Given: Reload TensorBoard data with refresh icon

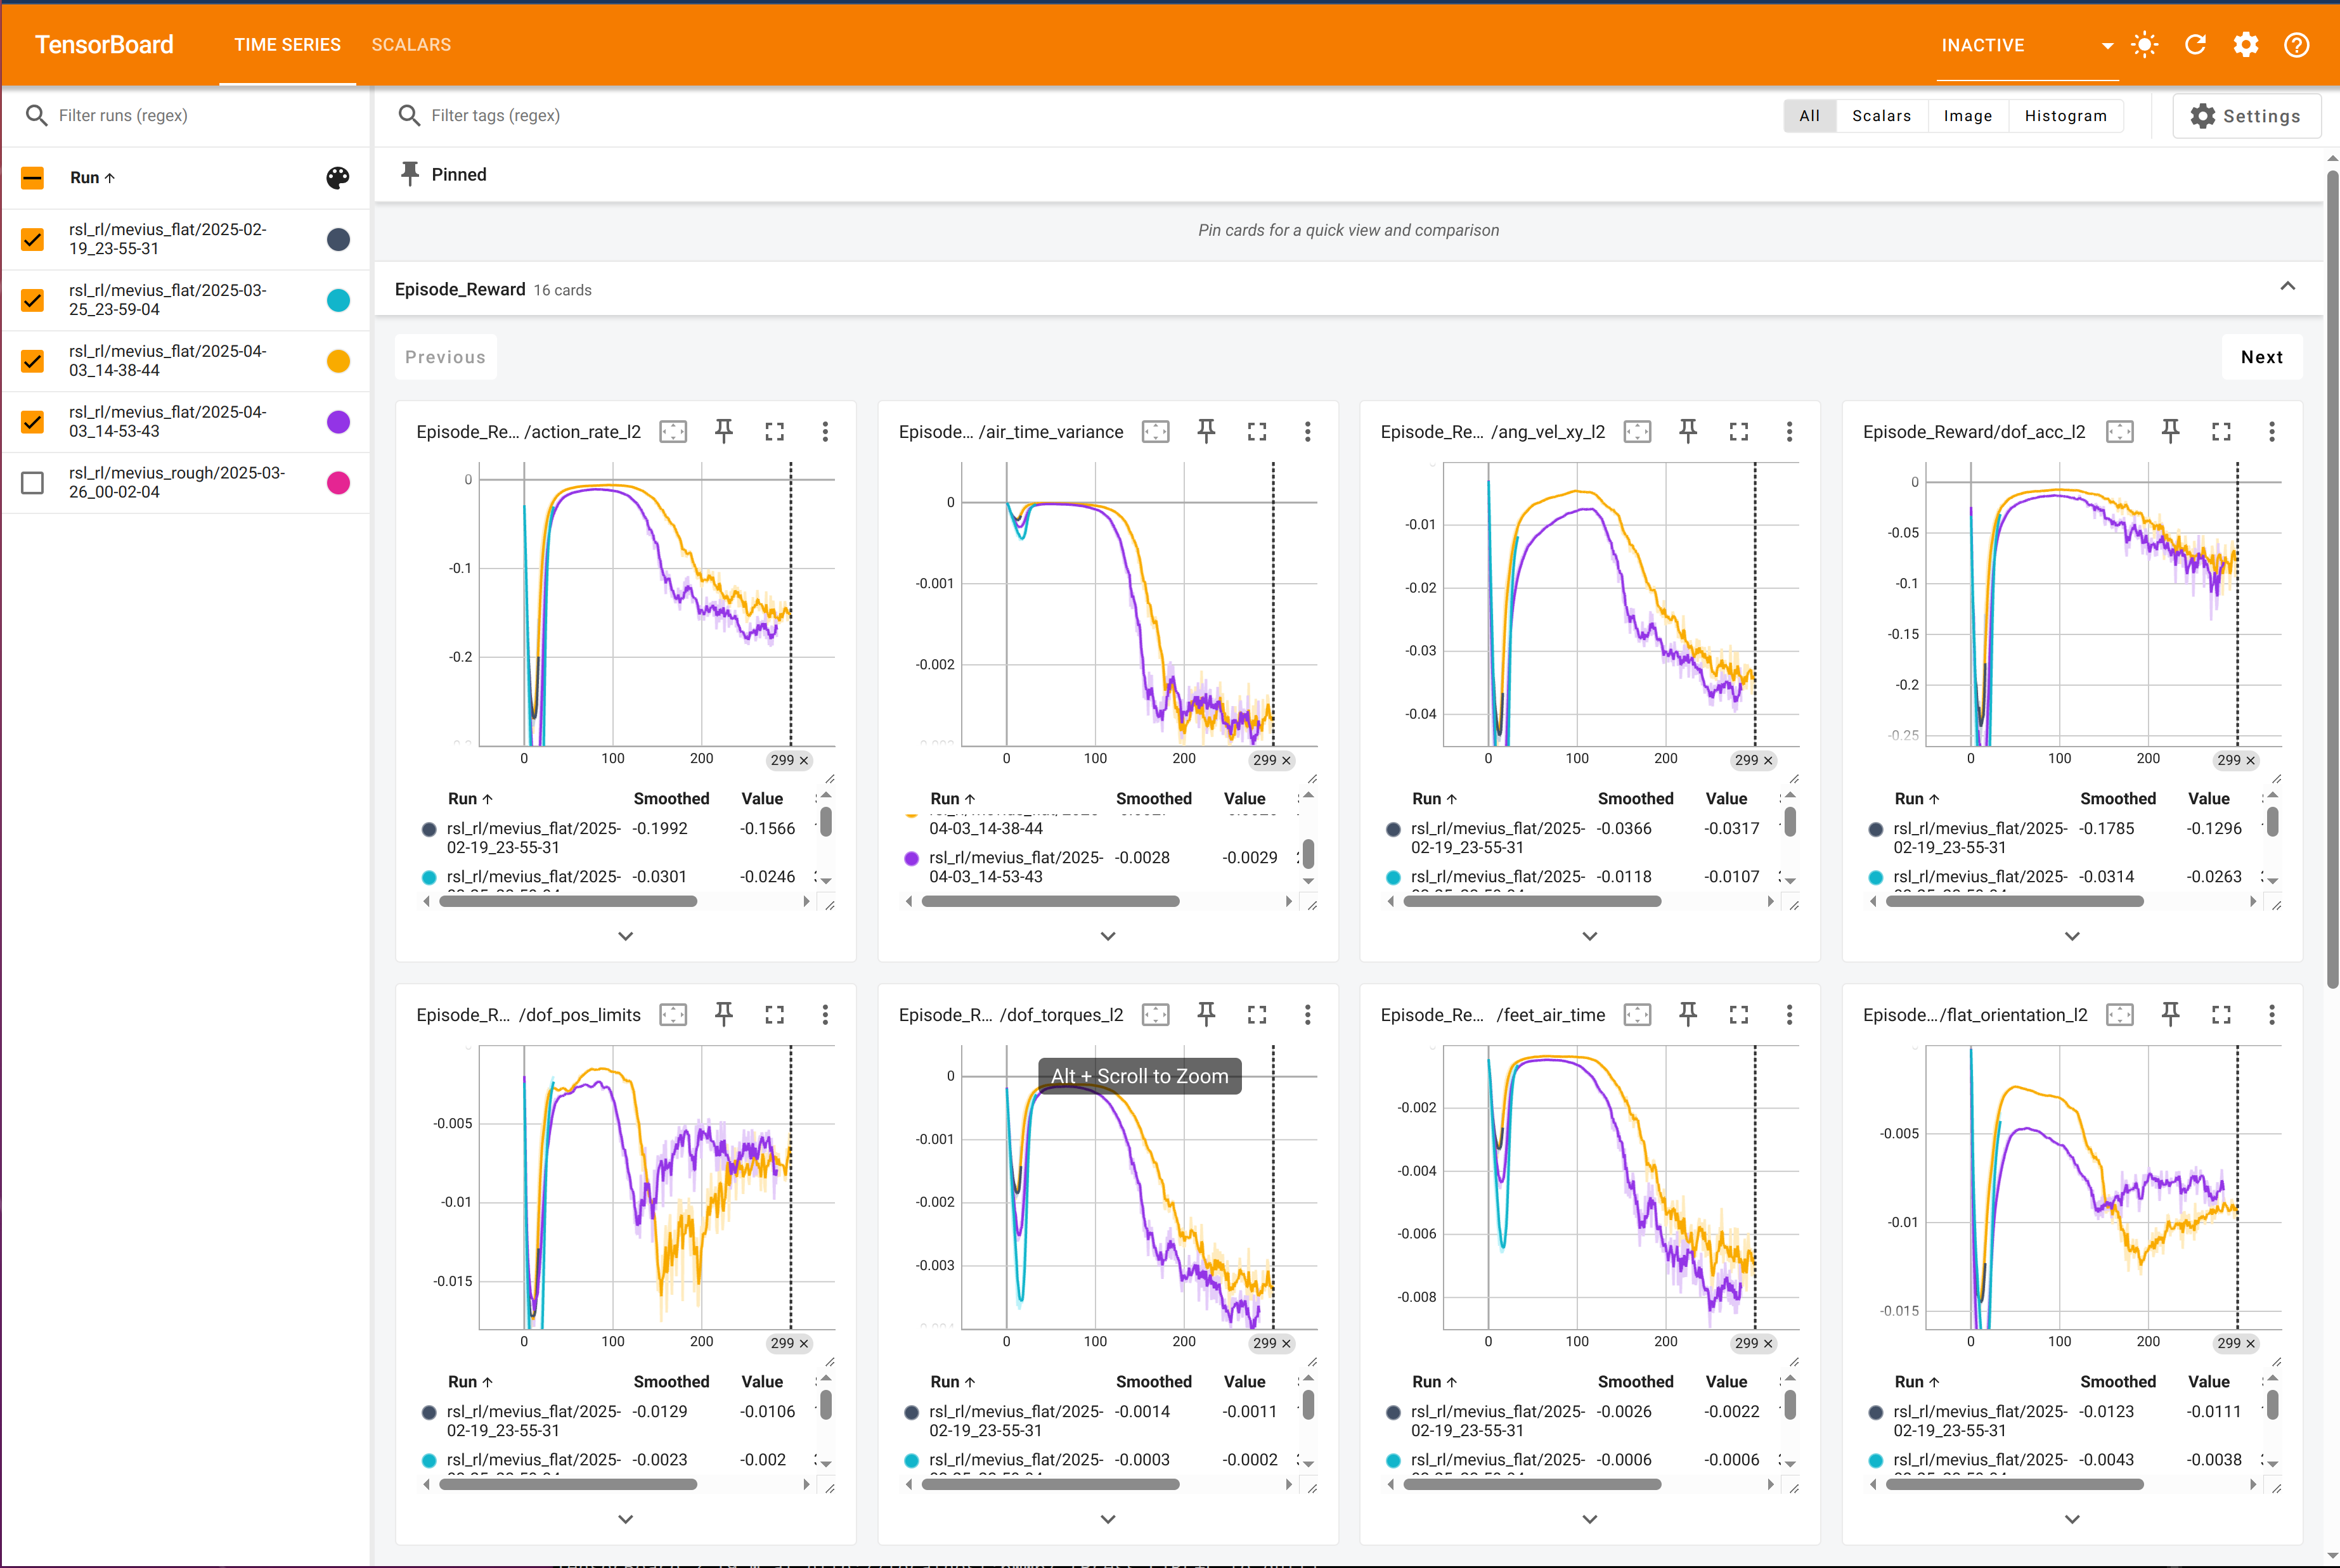Looking at the screenshot, I should (2195, 45).
